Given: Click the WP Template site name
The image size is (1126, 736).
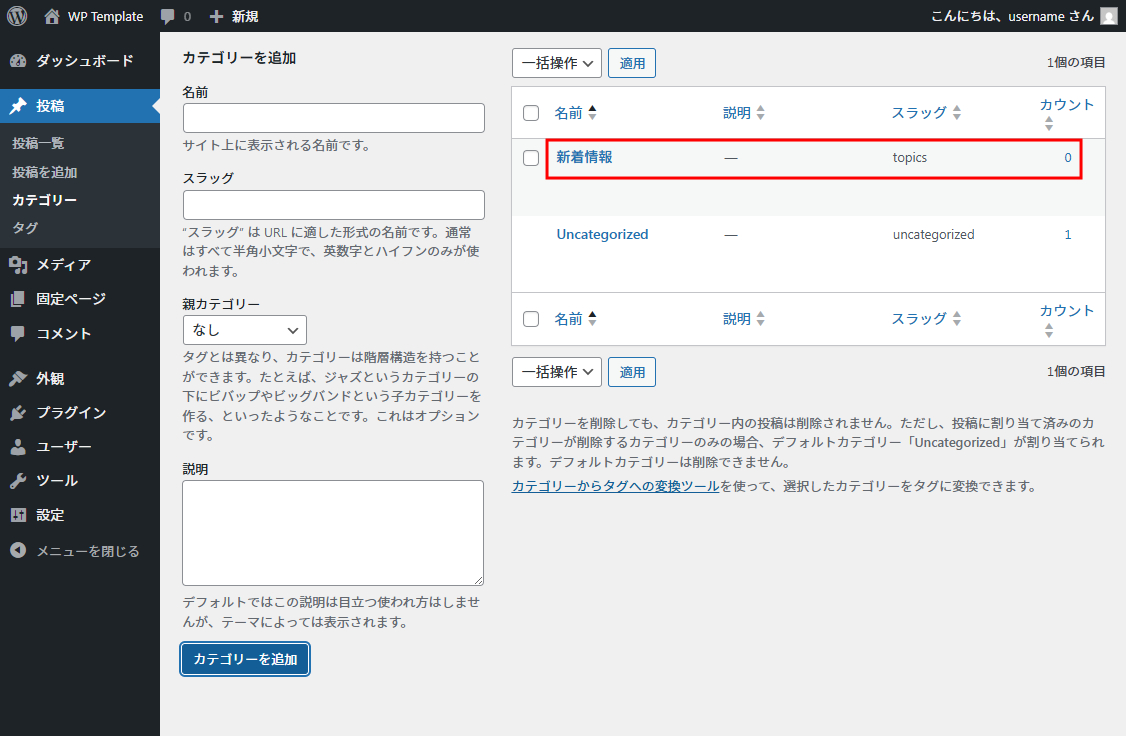Looking at the screenshot, I should click(x=106, y=17).
